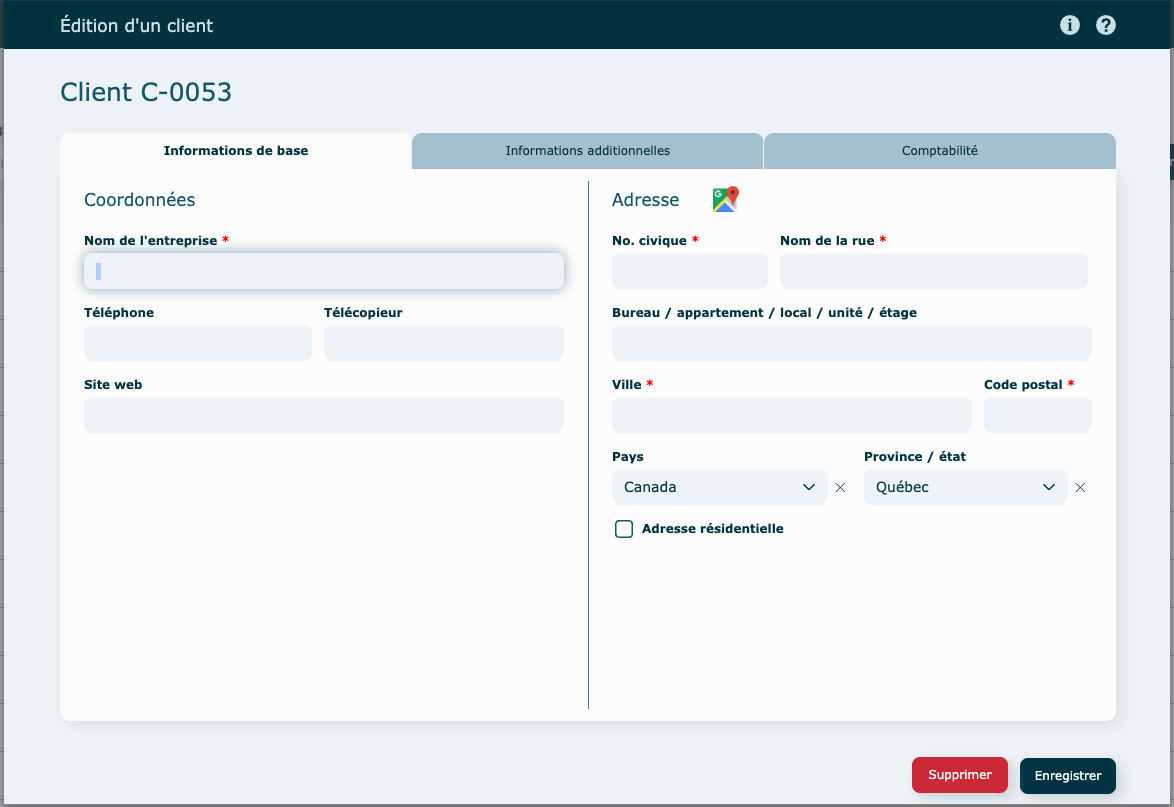
Task: Focus the No. civique field
Action: 689,271
